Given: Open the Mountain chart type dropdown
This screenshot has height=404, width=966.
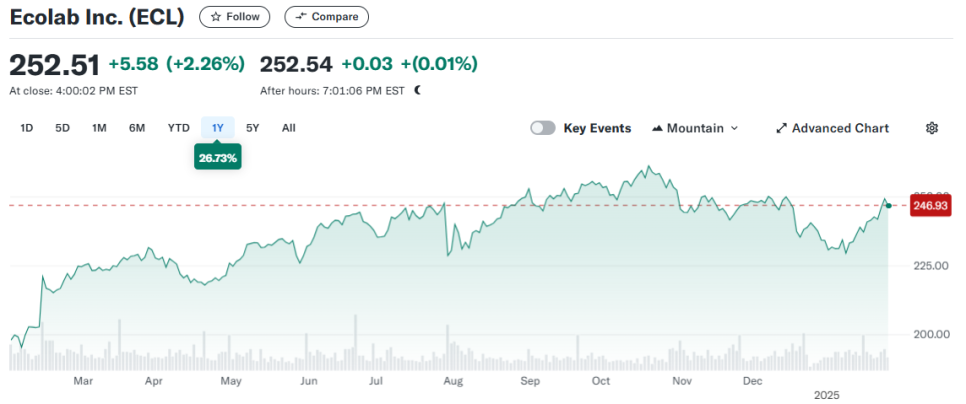Looking at the screenshot, I should pyautogui.click(x=694, y=128).
